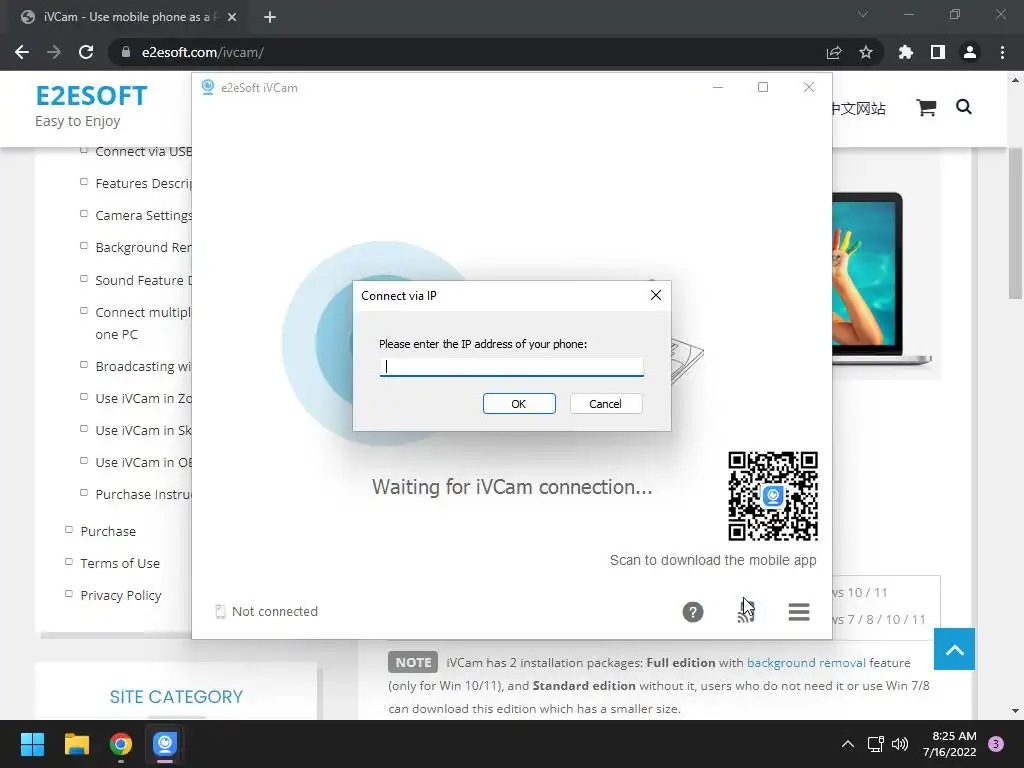Open Use iVCam in Zoom sidebar item
The image size is (1024, 768).
coord(143,398)
